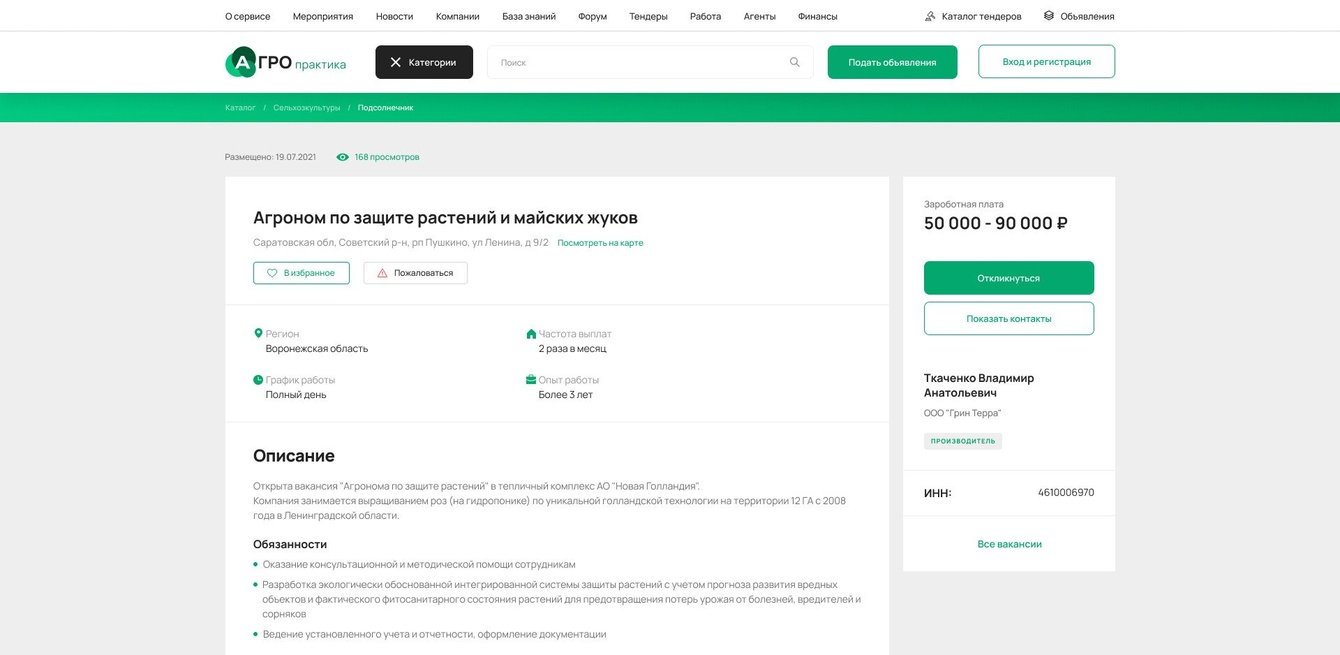Viewport: 1340px width, 655px height.
Task: Click Подать объявления button
Action: (x=892, y=62)
